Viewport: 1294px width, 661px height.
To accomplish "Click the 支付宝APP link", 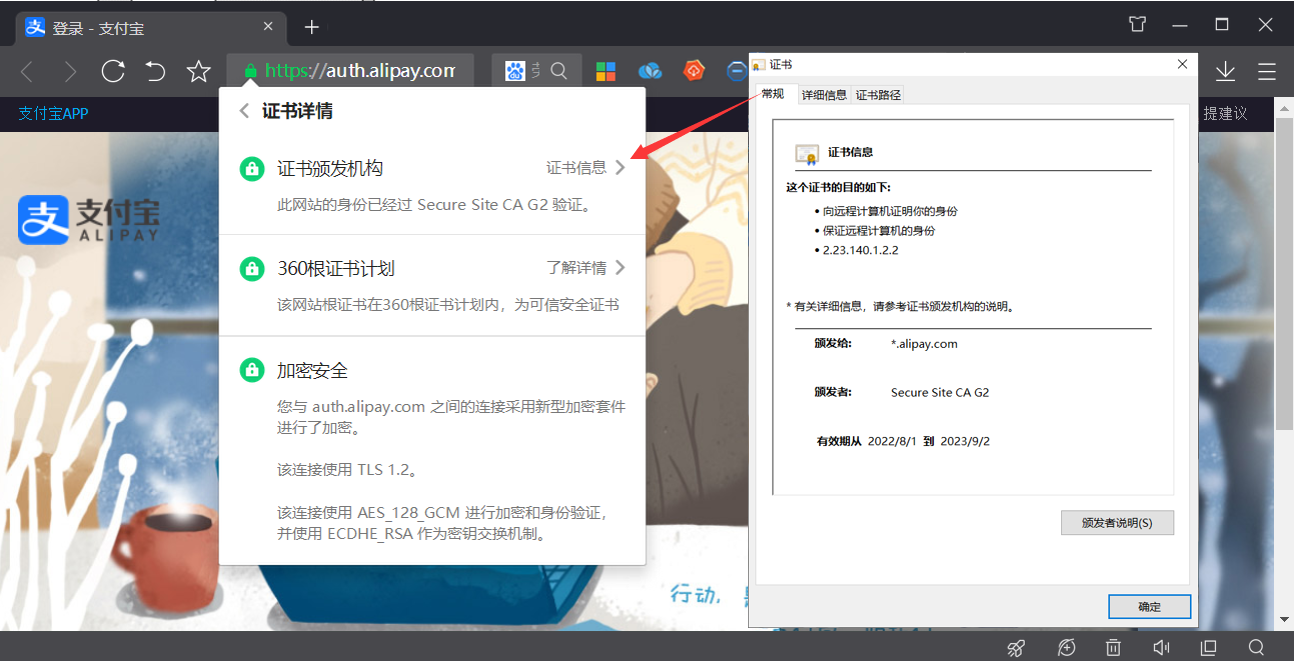I will pos(53,113).
